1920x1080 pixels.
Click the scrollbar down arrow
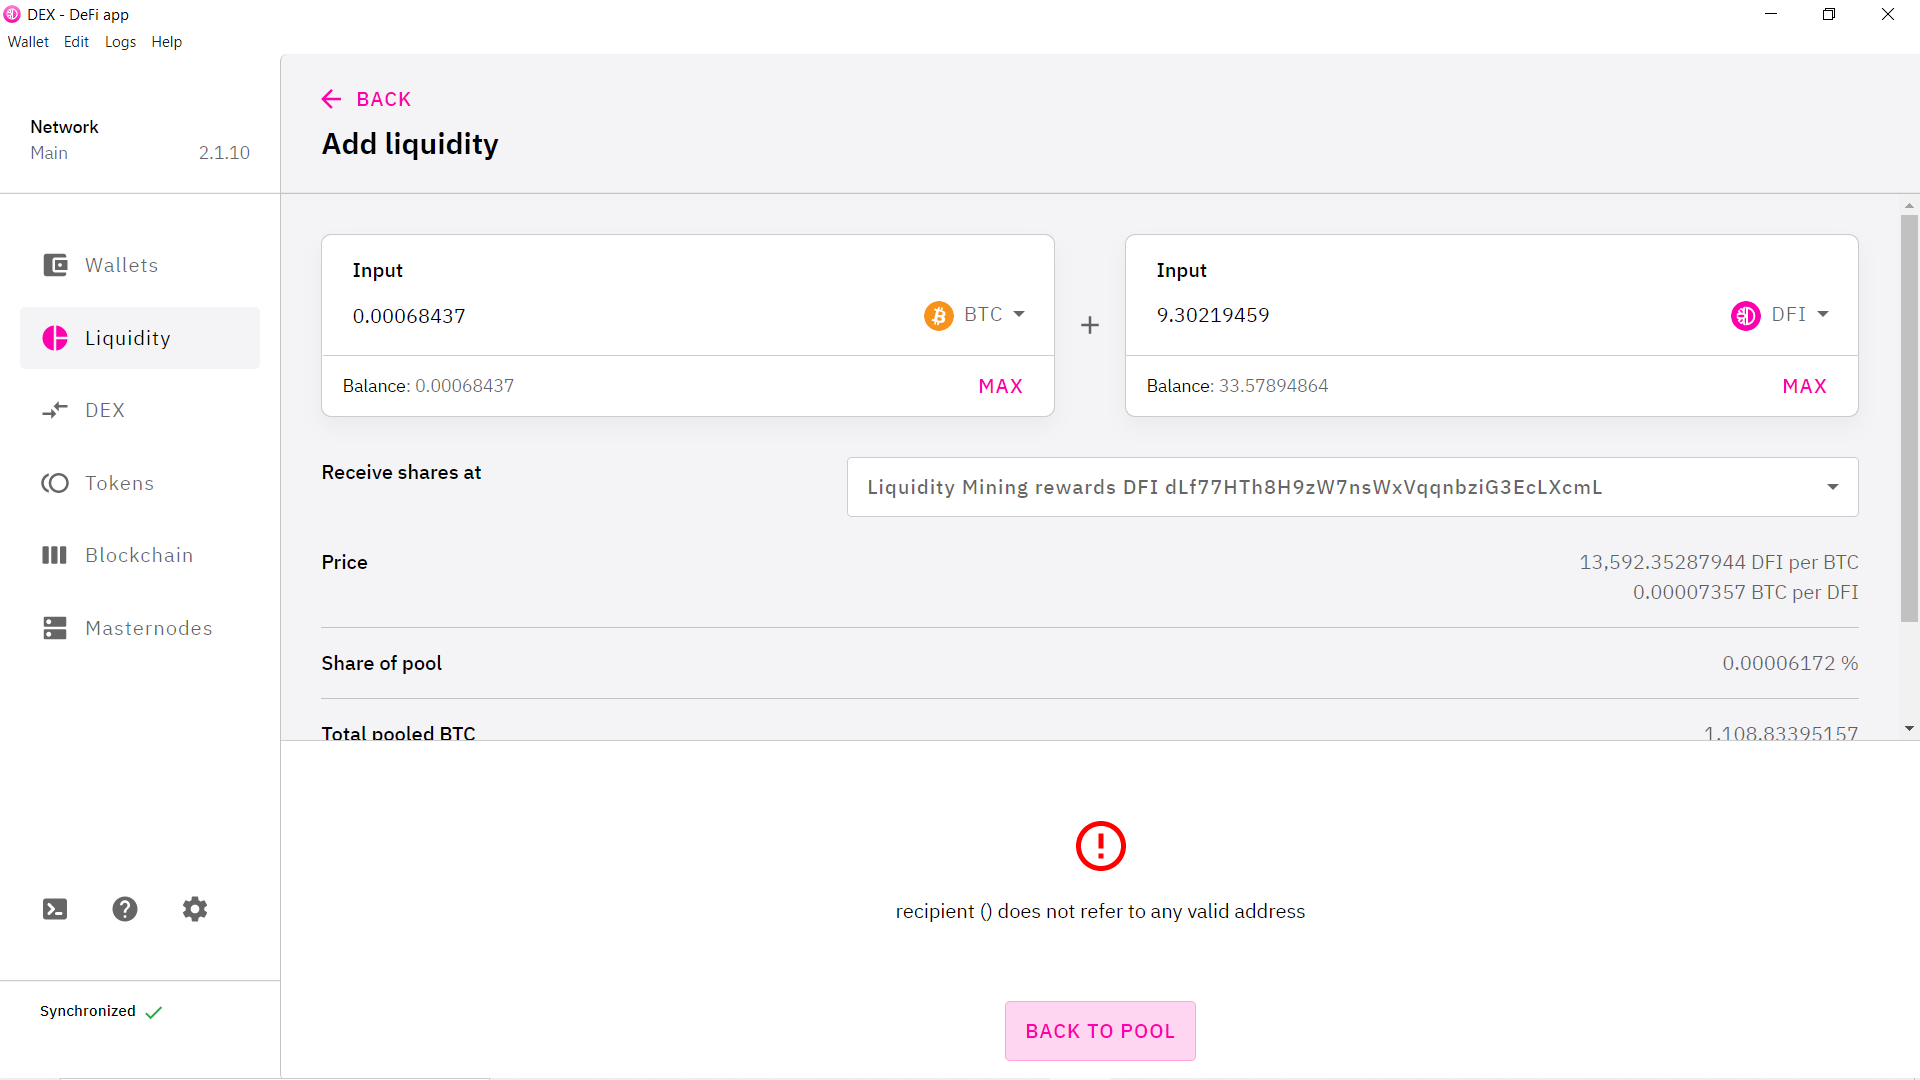tap(1909, 729)
